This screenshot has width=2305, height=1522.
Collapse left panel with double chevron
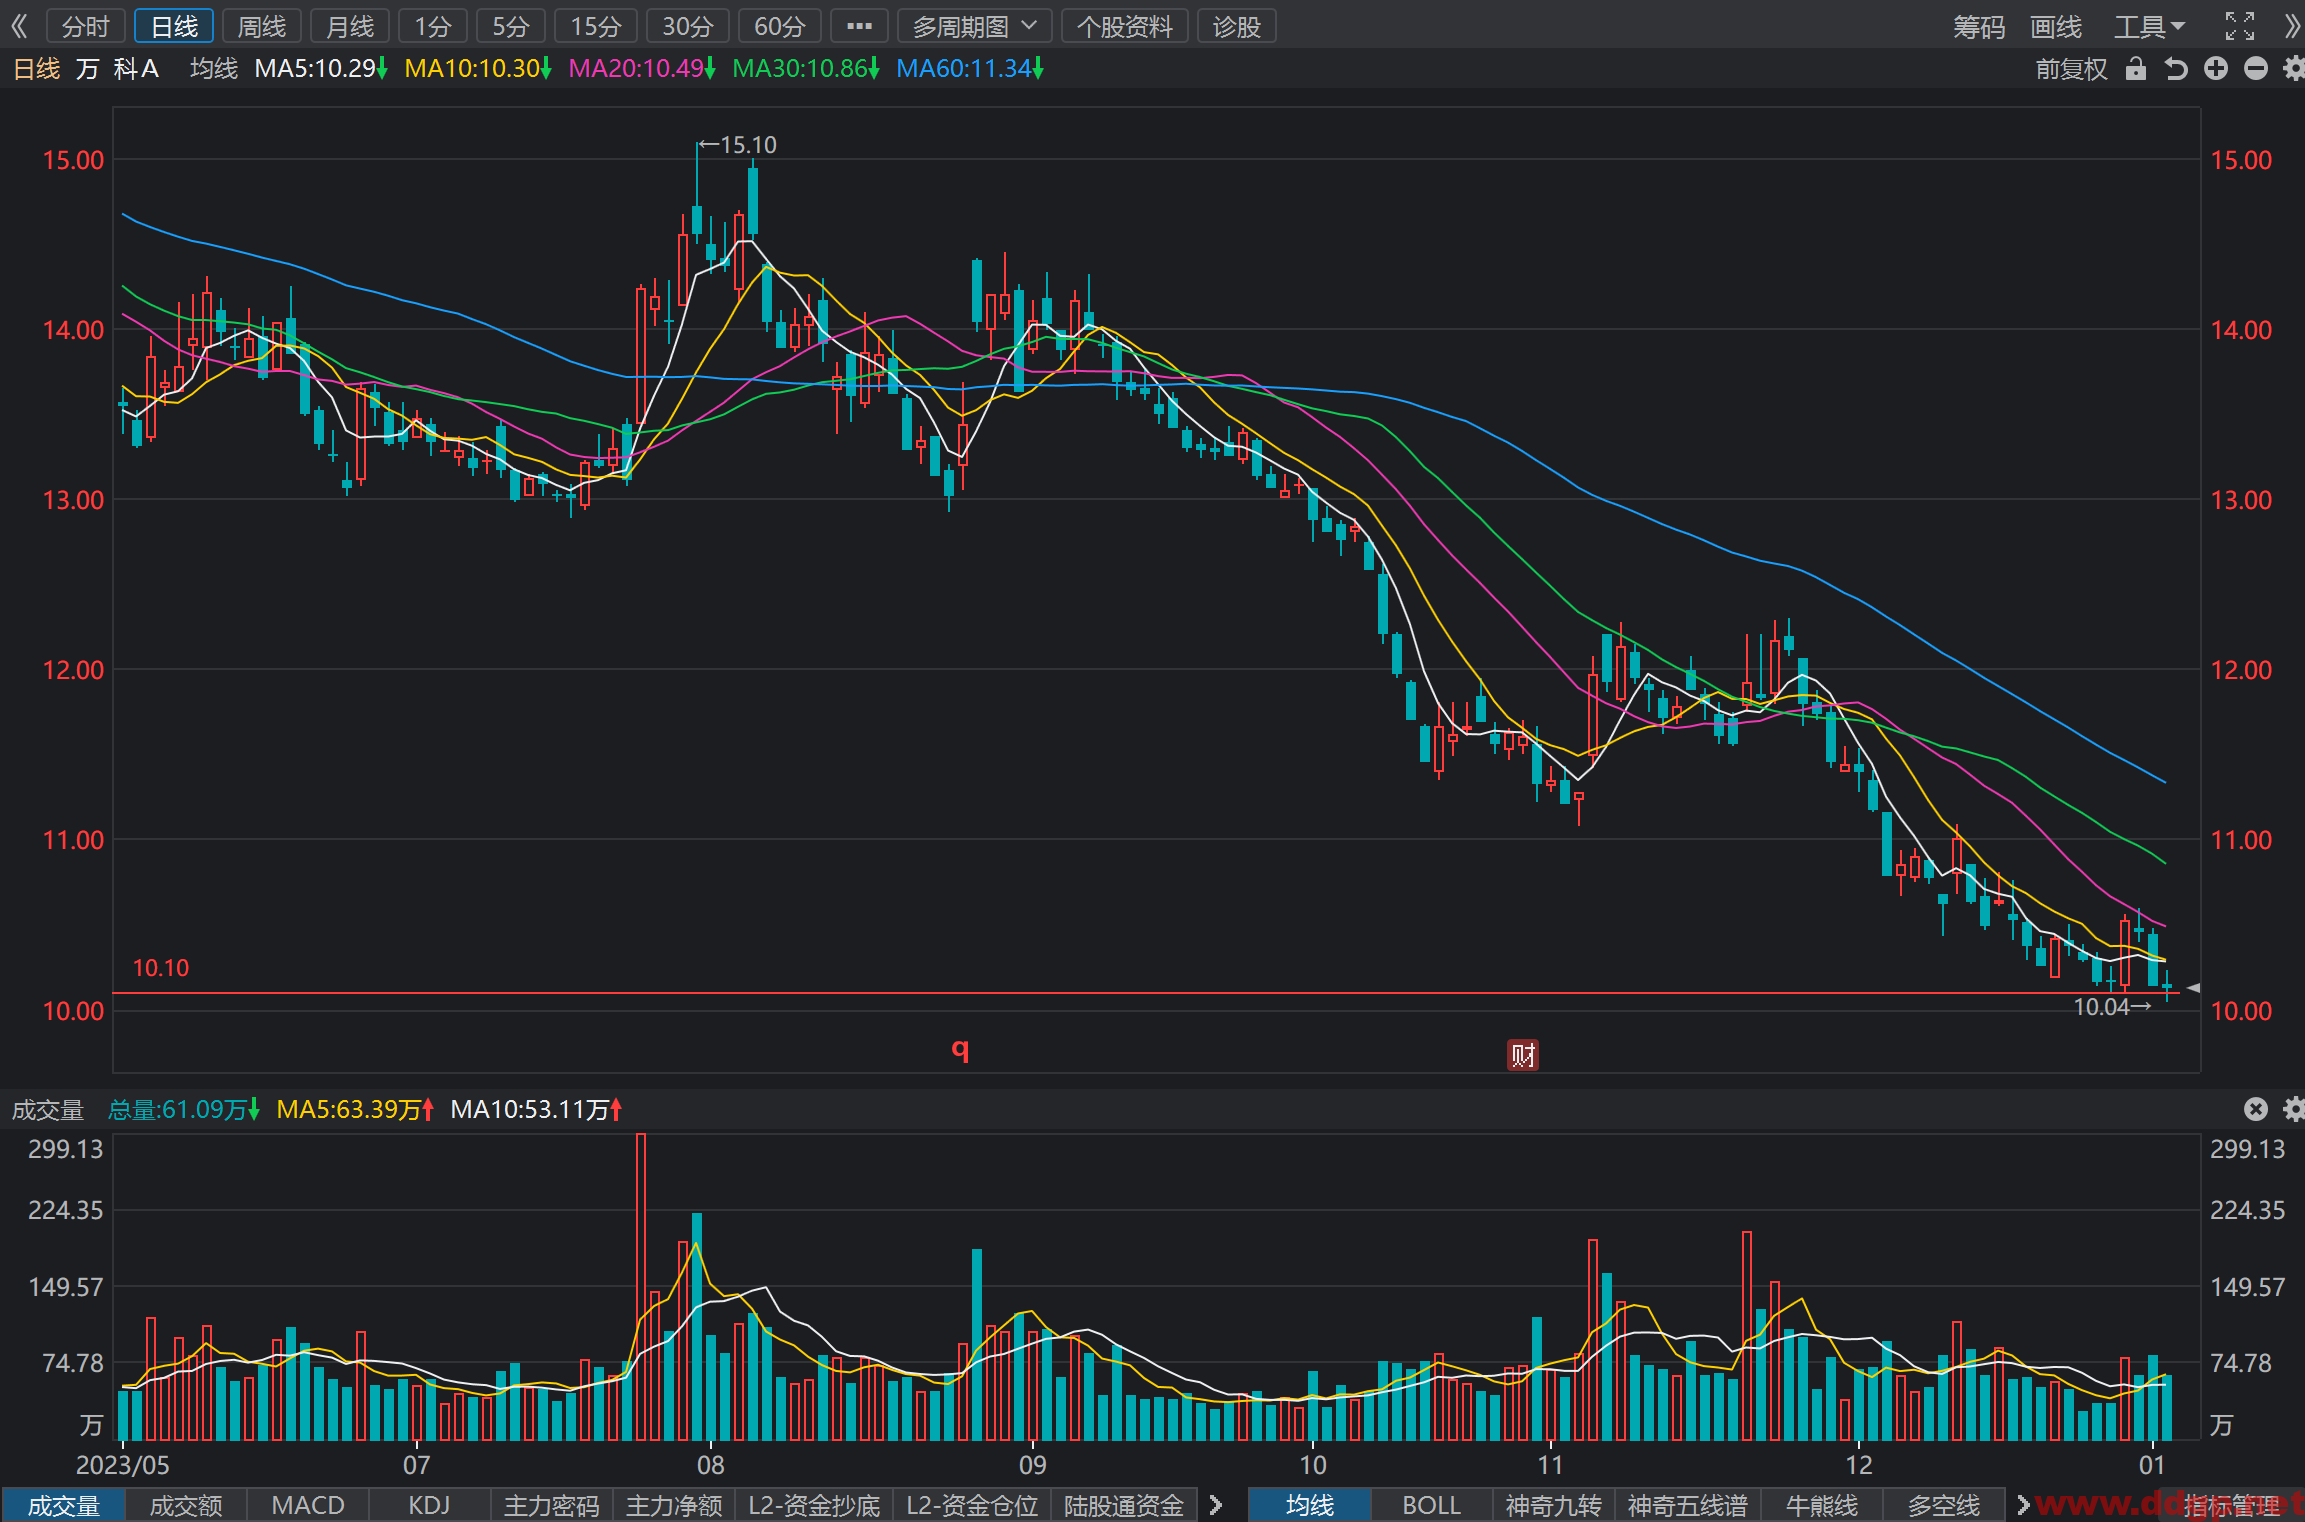click(x=19, y=26)
